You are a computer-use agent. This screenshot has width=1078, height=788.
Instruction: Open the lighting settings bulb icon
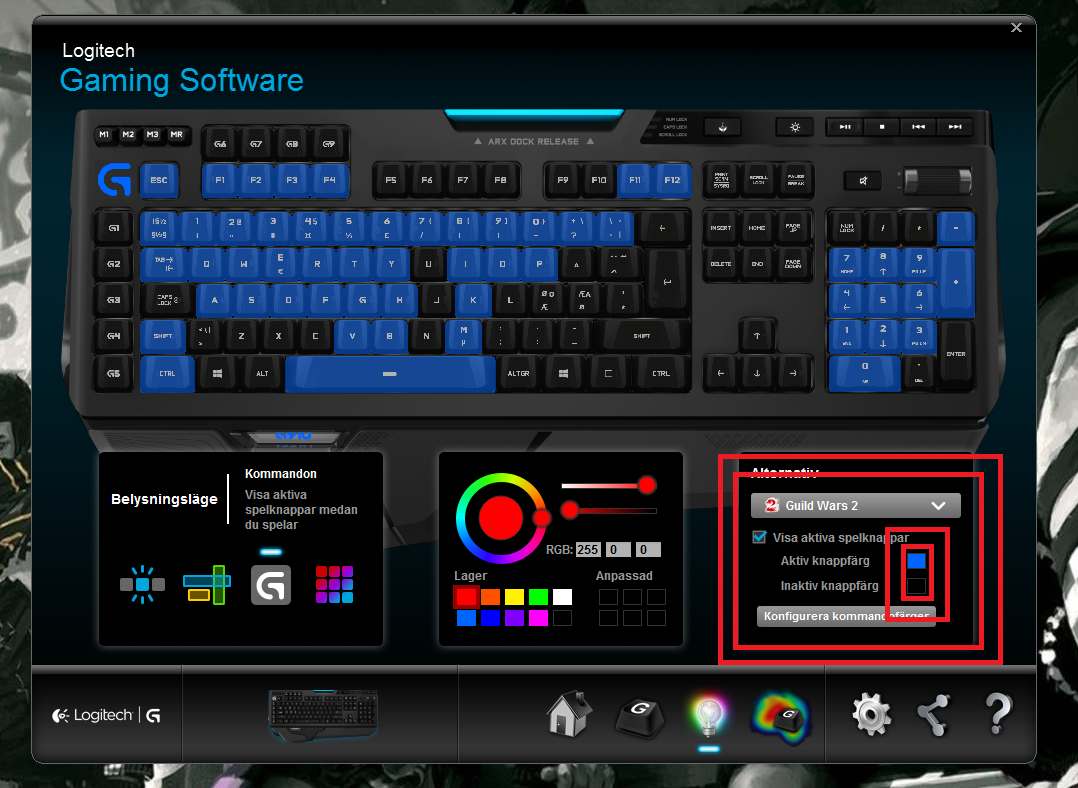tap(708, 716)
